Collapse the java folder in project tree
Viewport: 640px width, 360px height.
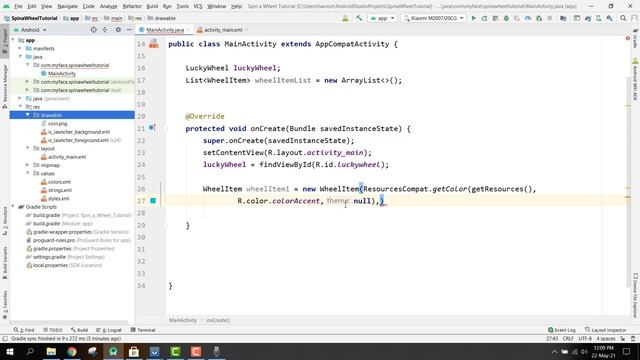point(20,57)
